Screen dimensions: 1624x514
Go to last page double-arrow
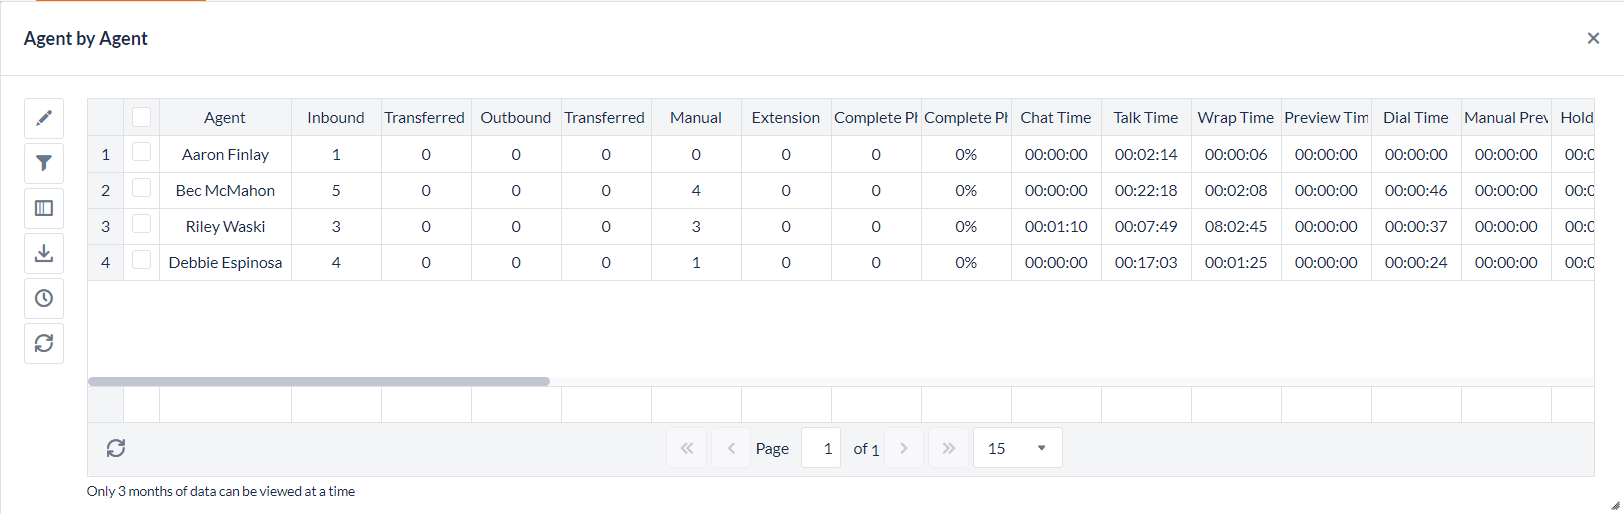[948, 448]
